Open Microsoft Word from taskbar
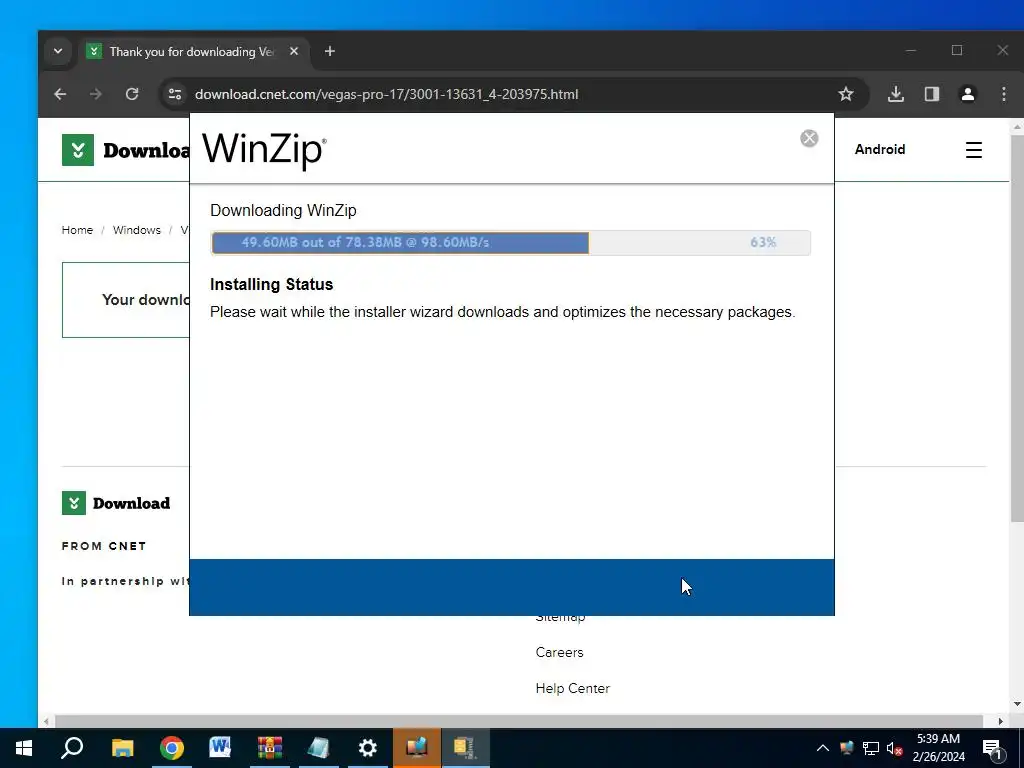Viewport: 1024px width, 768px height. pos(220,748)
